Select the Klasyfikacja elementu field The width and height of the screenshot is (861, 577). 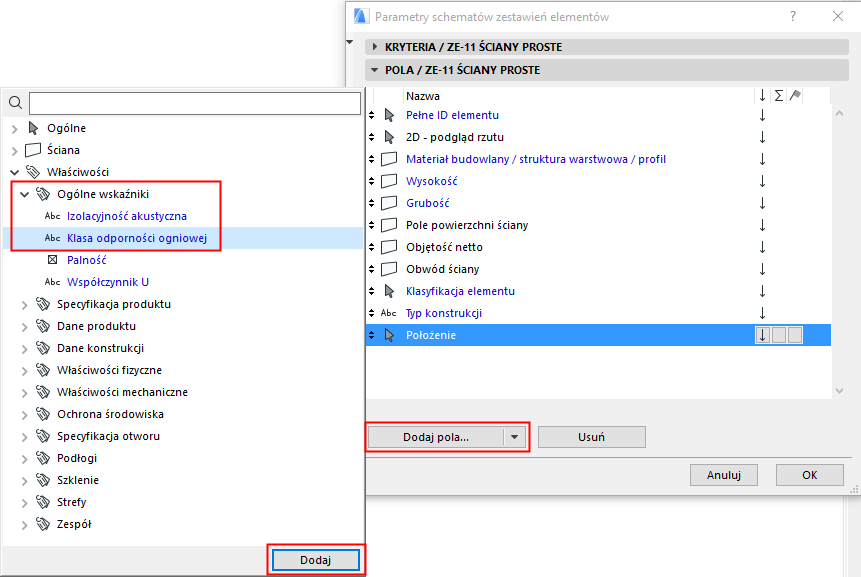[x=460, y=291]
